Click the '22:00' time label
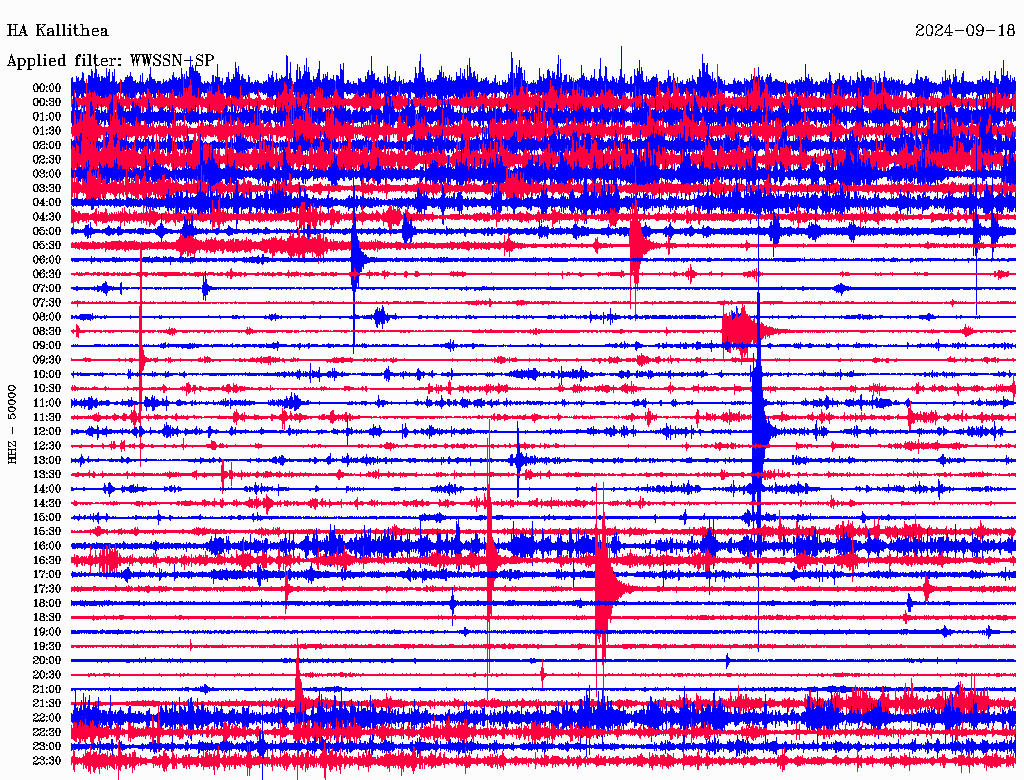 (47, 717)
